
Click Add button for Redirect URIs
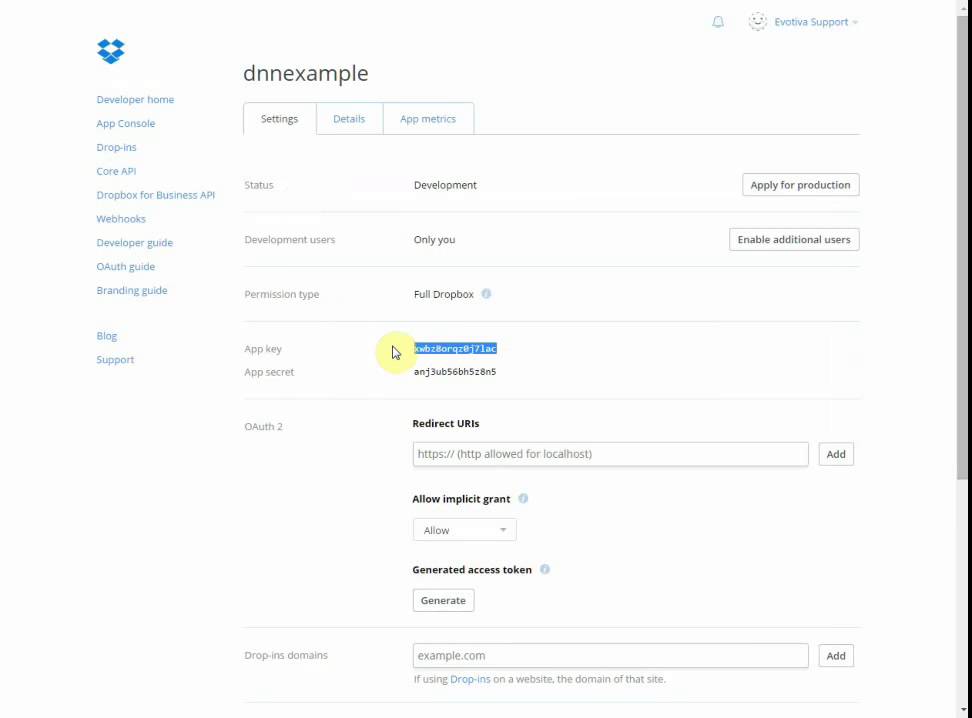point(836,454)
